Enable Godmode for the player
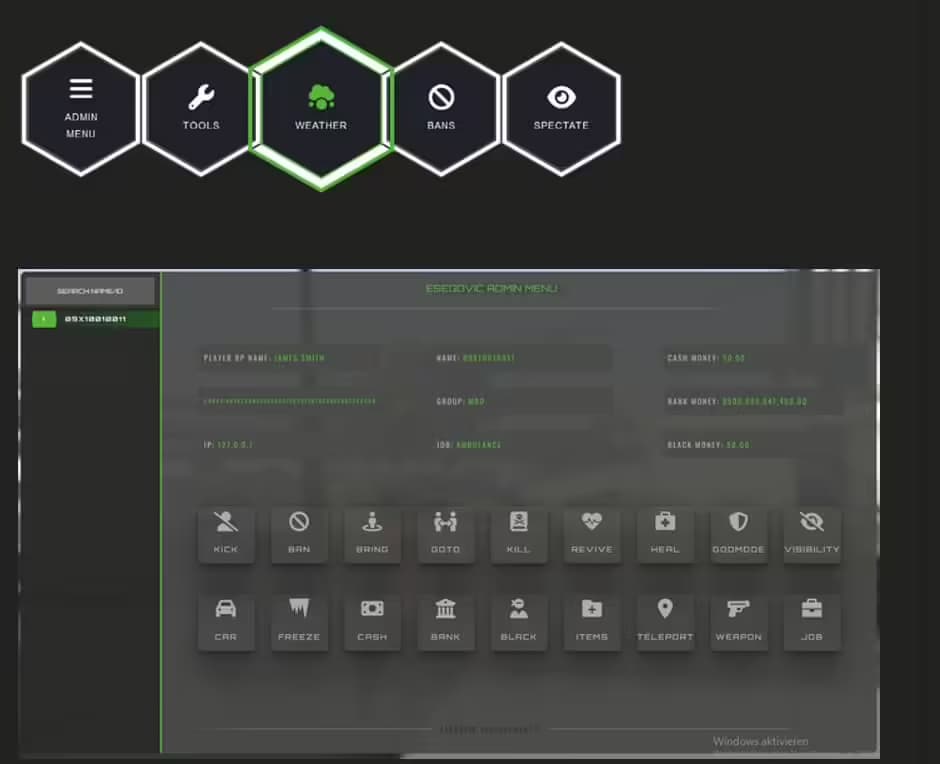The height and width of the screenshot is (764, 940). (x=739, y=533)
